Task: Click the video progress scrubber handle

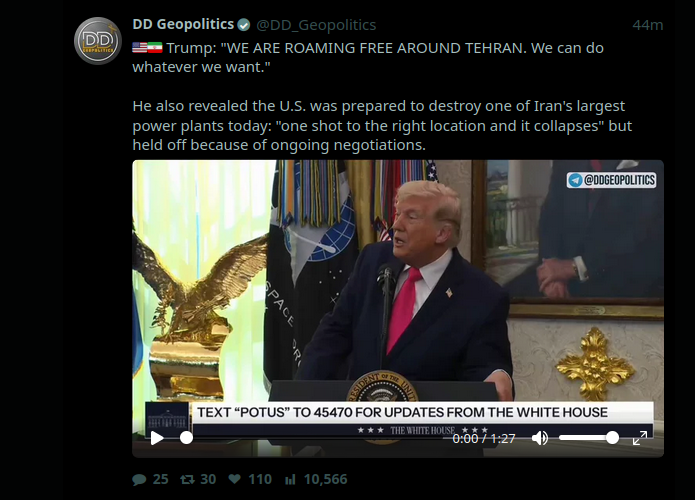Action: pos(186,438)
